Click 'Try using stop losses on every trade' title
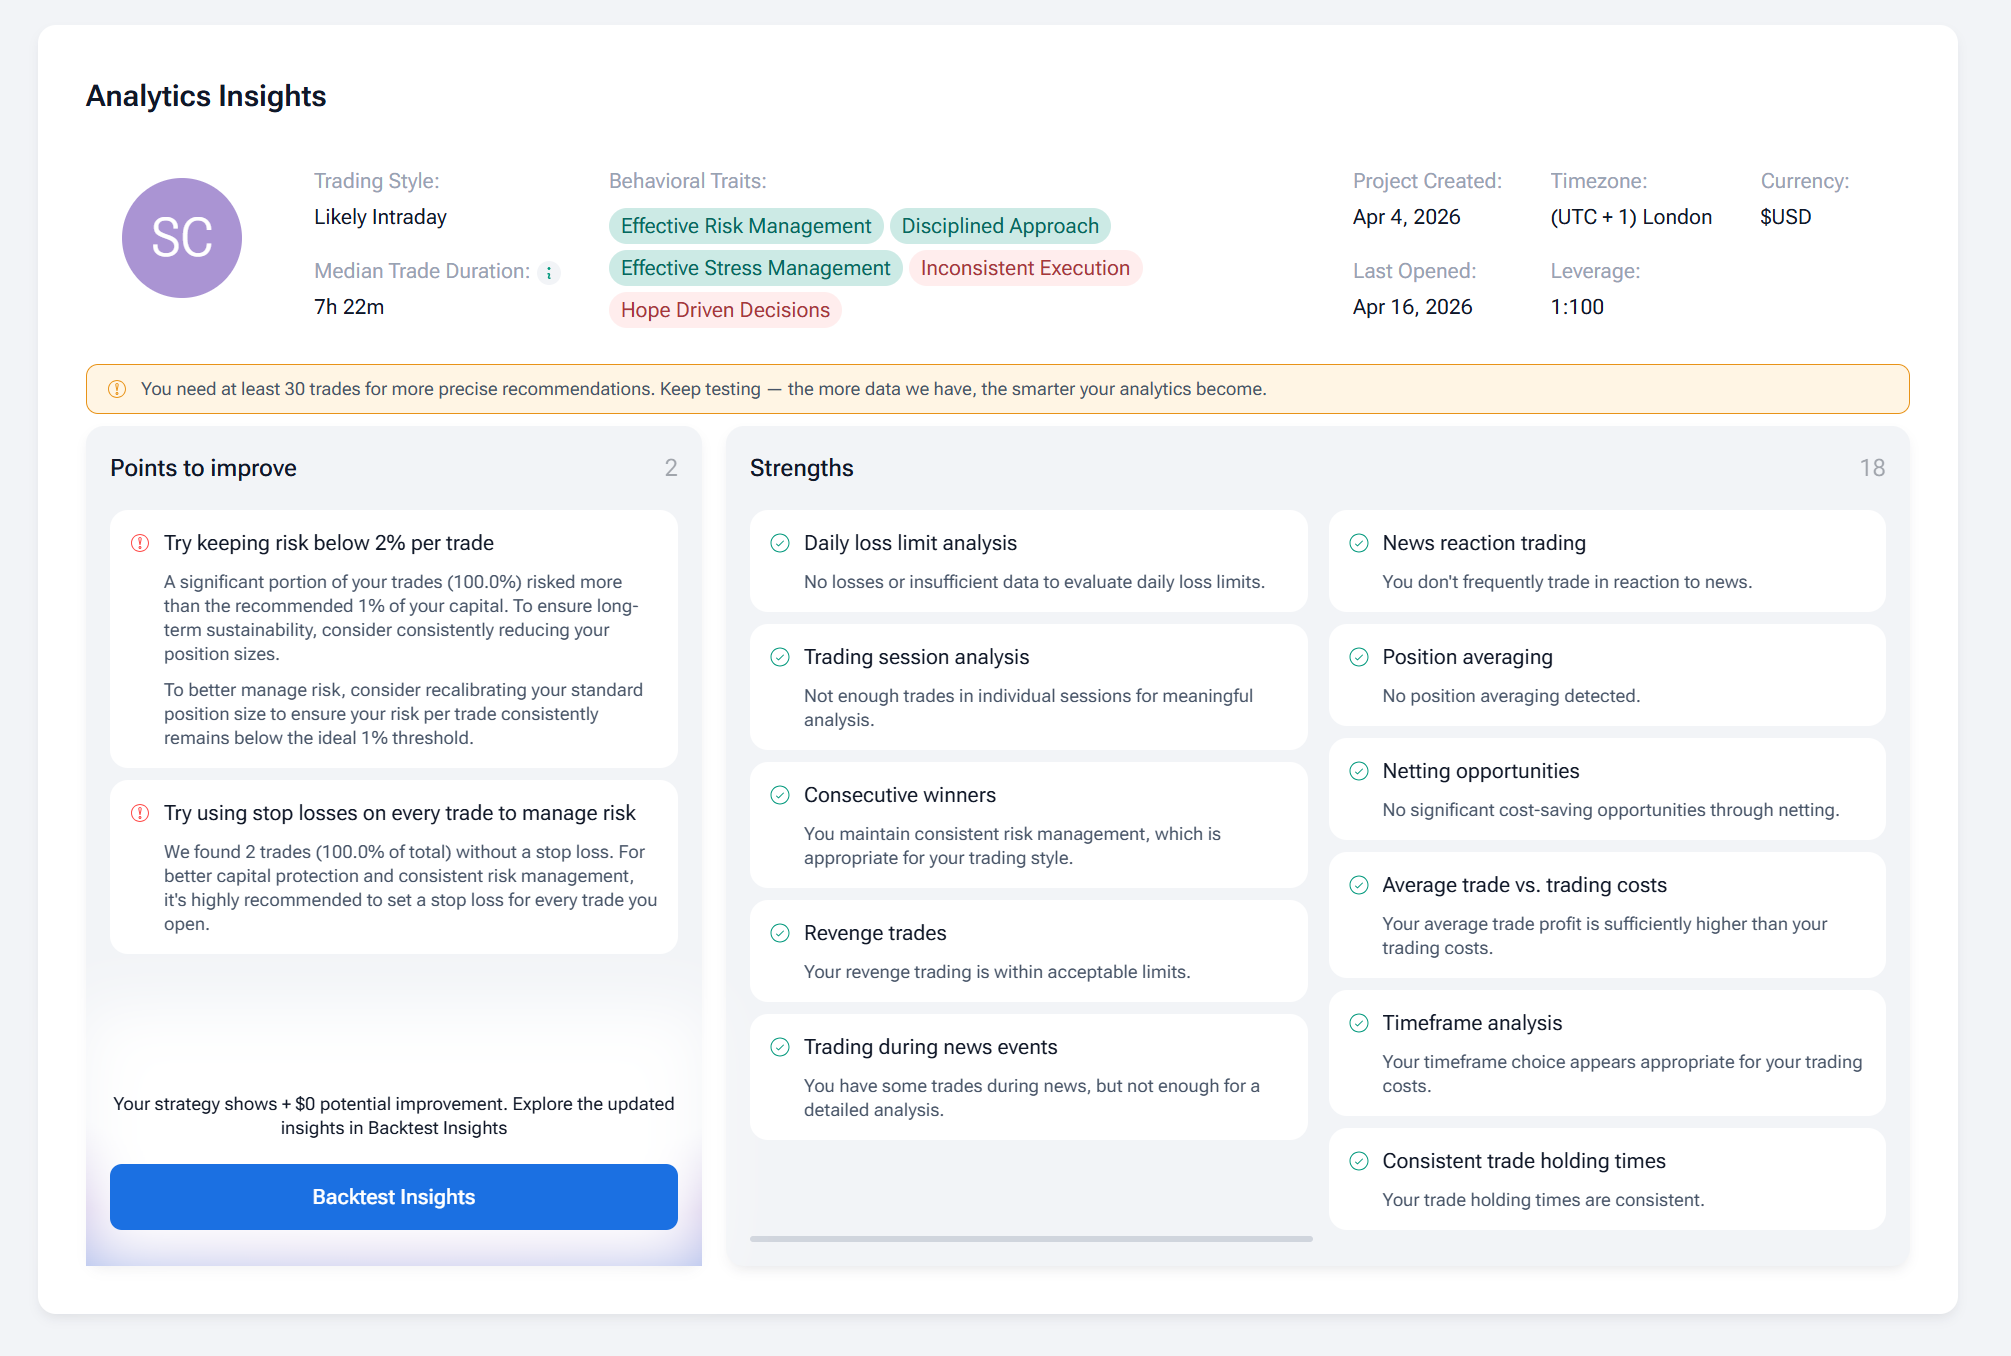This screenshot has height=1356, width=2011. point(400,813)
